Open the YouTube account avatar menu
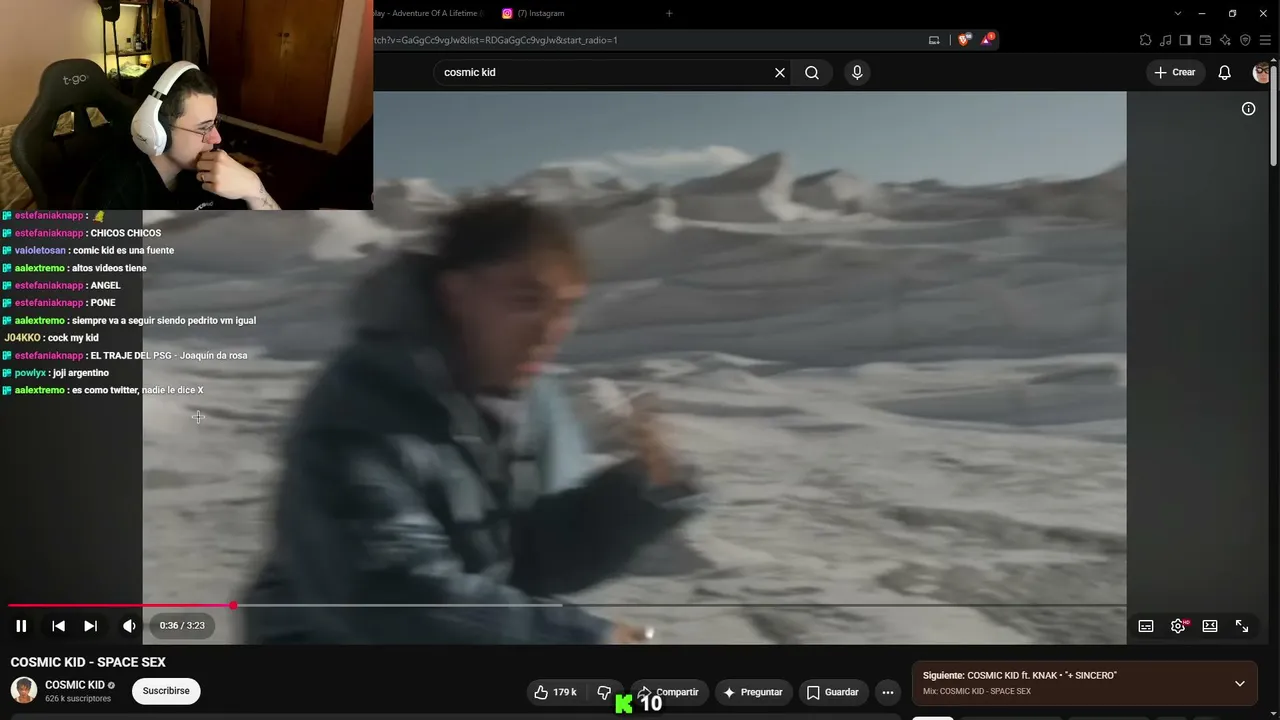Image resolution: width=1280 pixels, height=720 pixels. [1261, 72]
